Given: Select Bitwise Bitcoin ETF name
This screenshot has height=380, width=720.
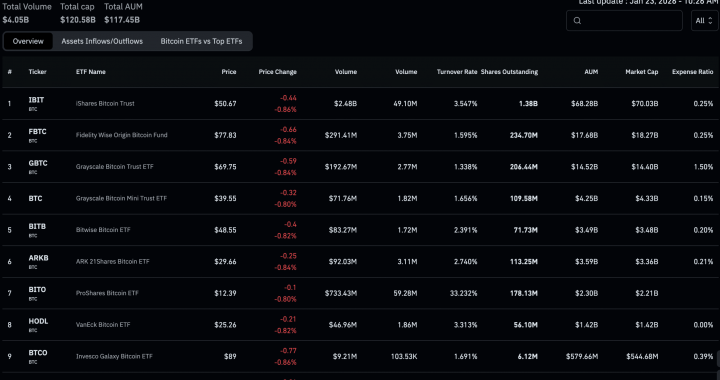Looking at the screenshot, I should [103, 229].
